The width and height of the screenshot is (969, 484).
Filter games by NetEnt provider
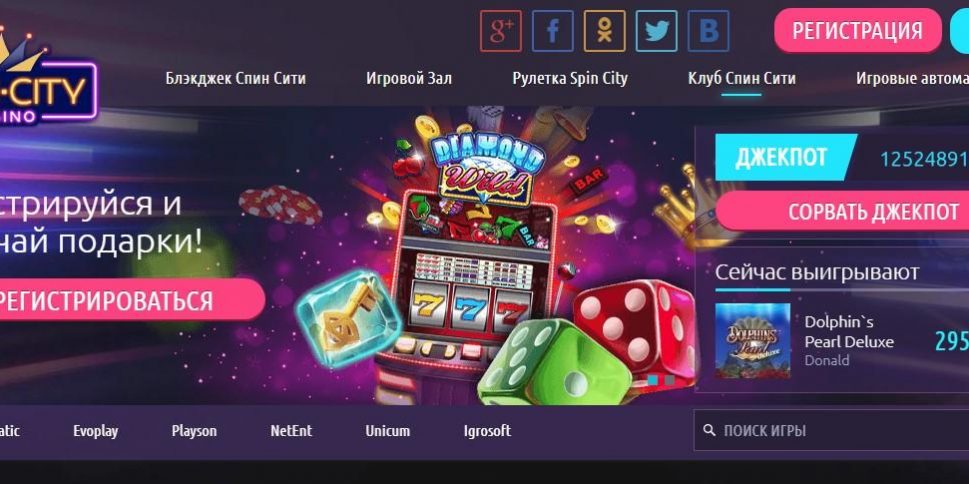[x=291, y=431]
